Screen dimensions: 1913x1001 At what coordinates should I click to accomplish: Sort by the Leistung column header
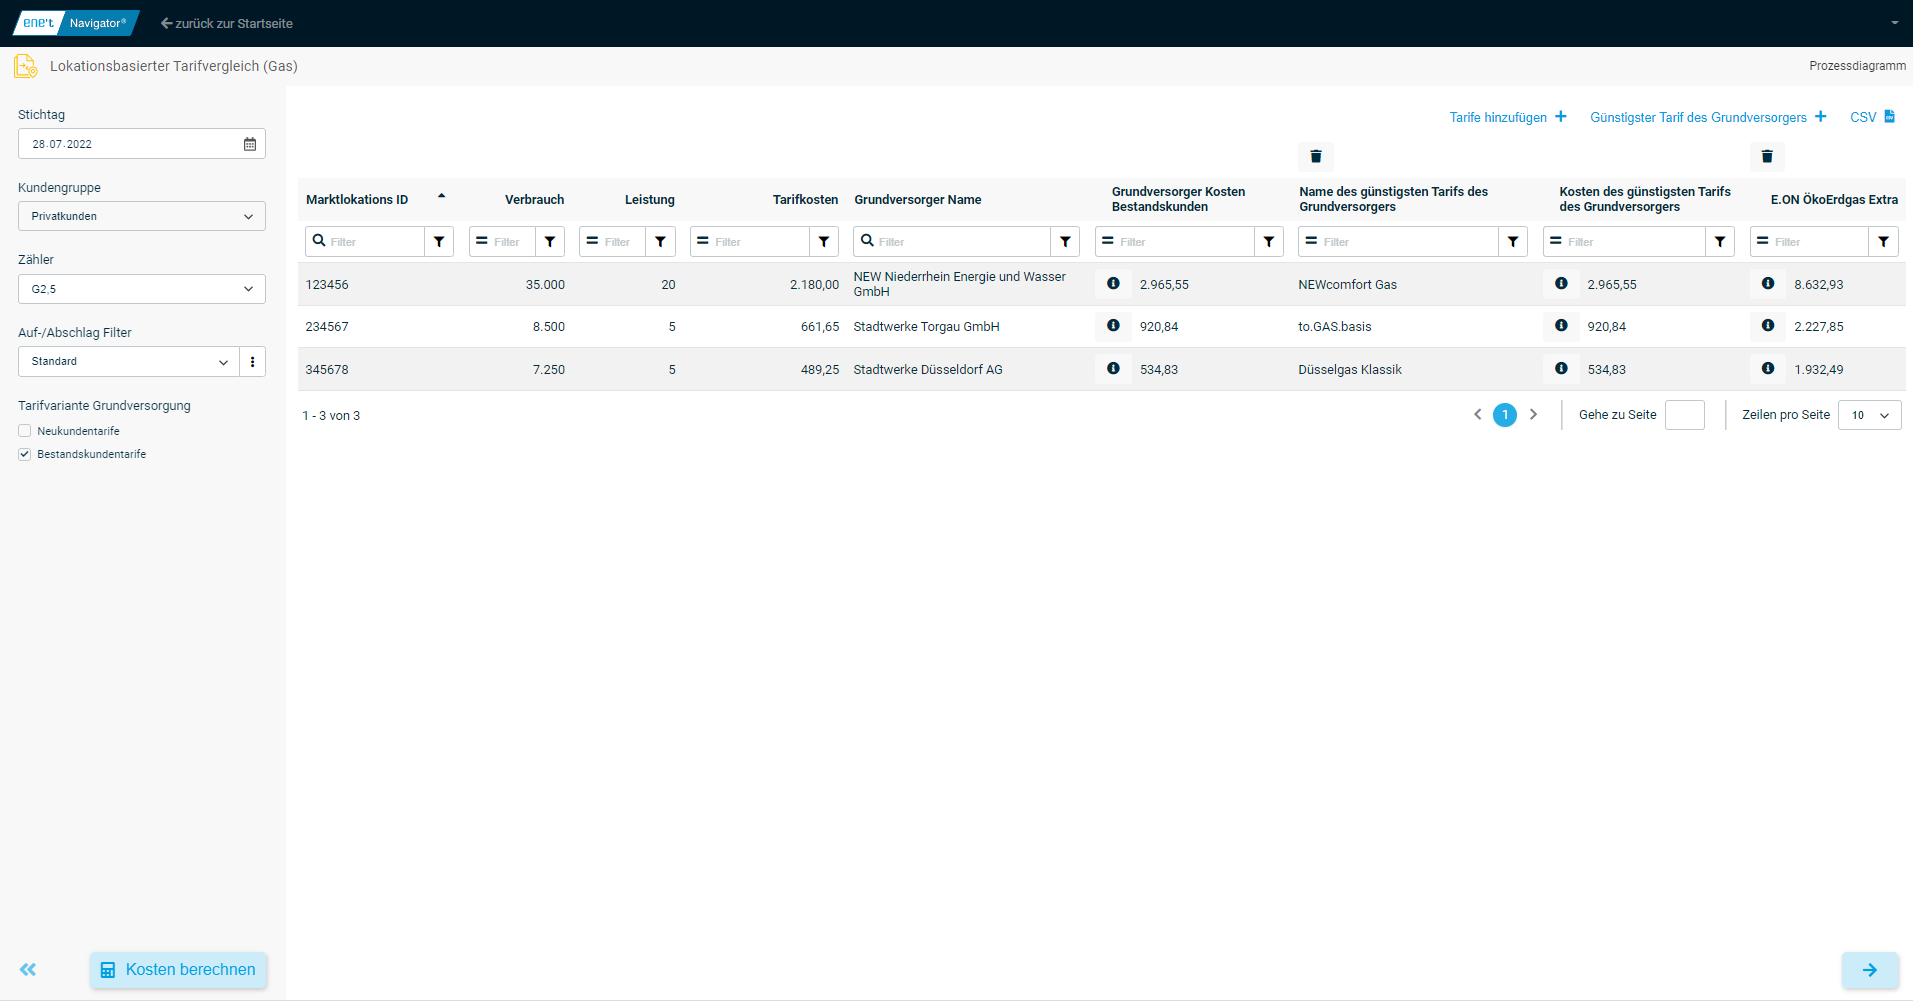point(650,200)
